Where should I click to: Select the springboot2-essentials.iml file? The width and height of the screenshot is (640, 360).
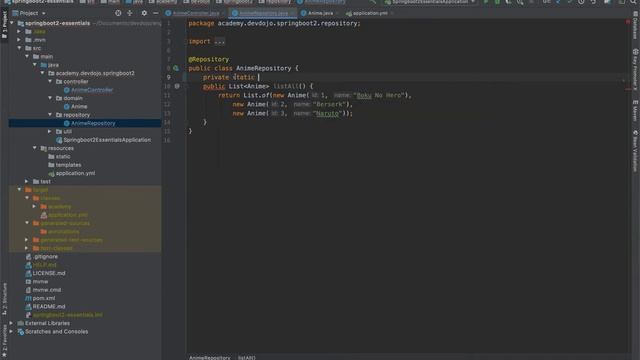[x=67, y=315]
